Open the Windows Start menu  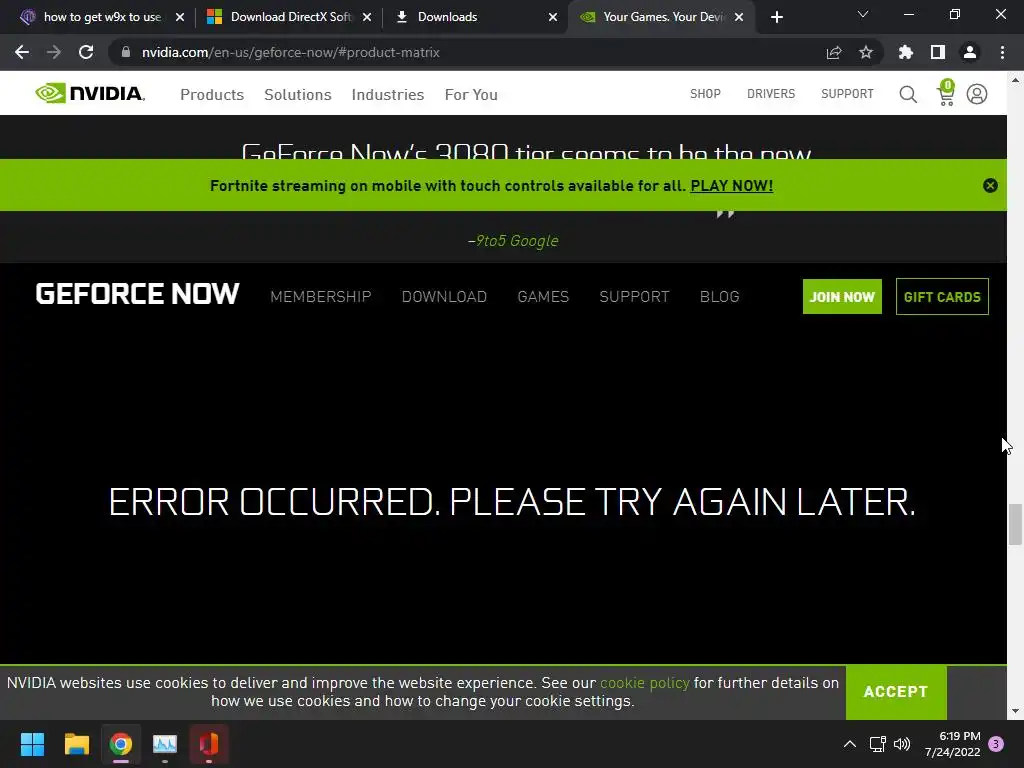32,744
